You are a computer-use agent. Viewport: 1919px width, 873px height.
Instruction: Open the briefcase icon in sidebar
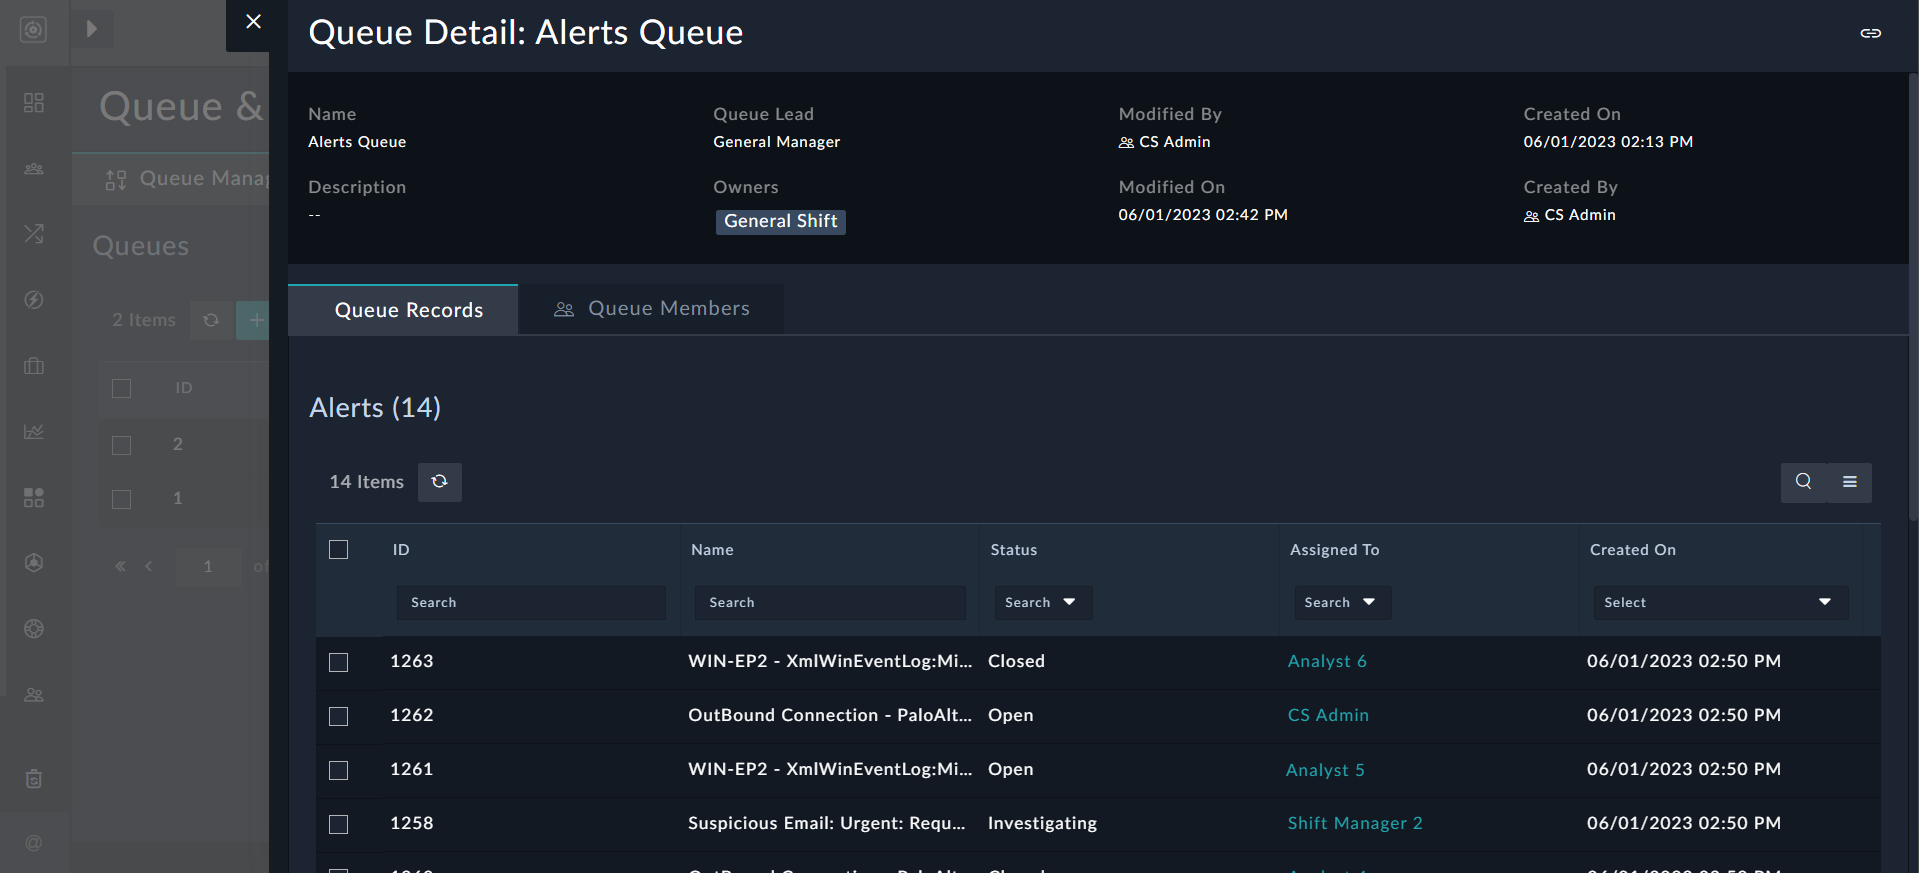pyautogui.click(x=34, y=366)
